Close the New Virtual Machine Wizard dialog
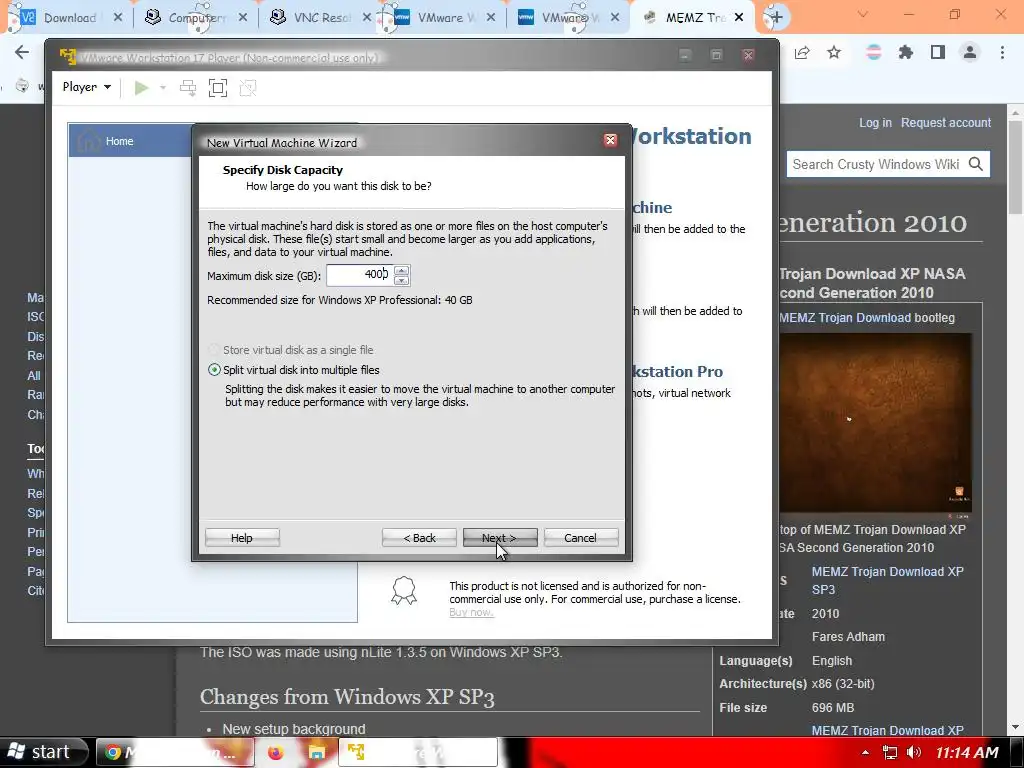Image resolution: width=1024 pixels, height=768 pixels. (x=610, y=140)
